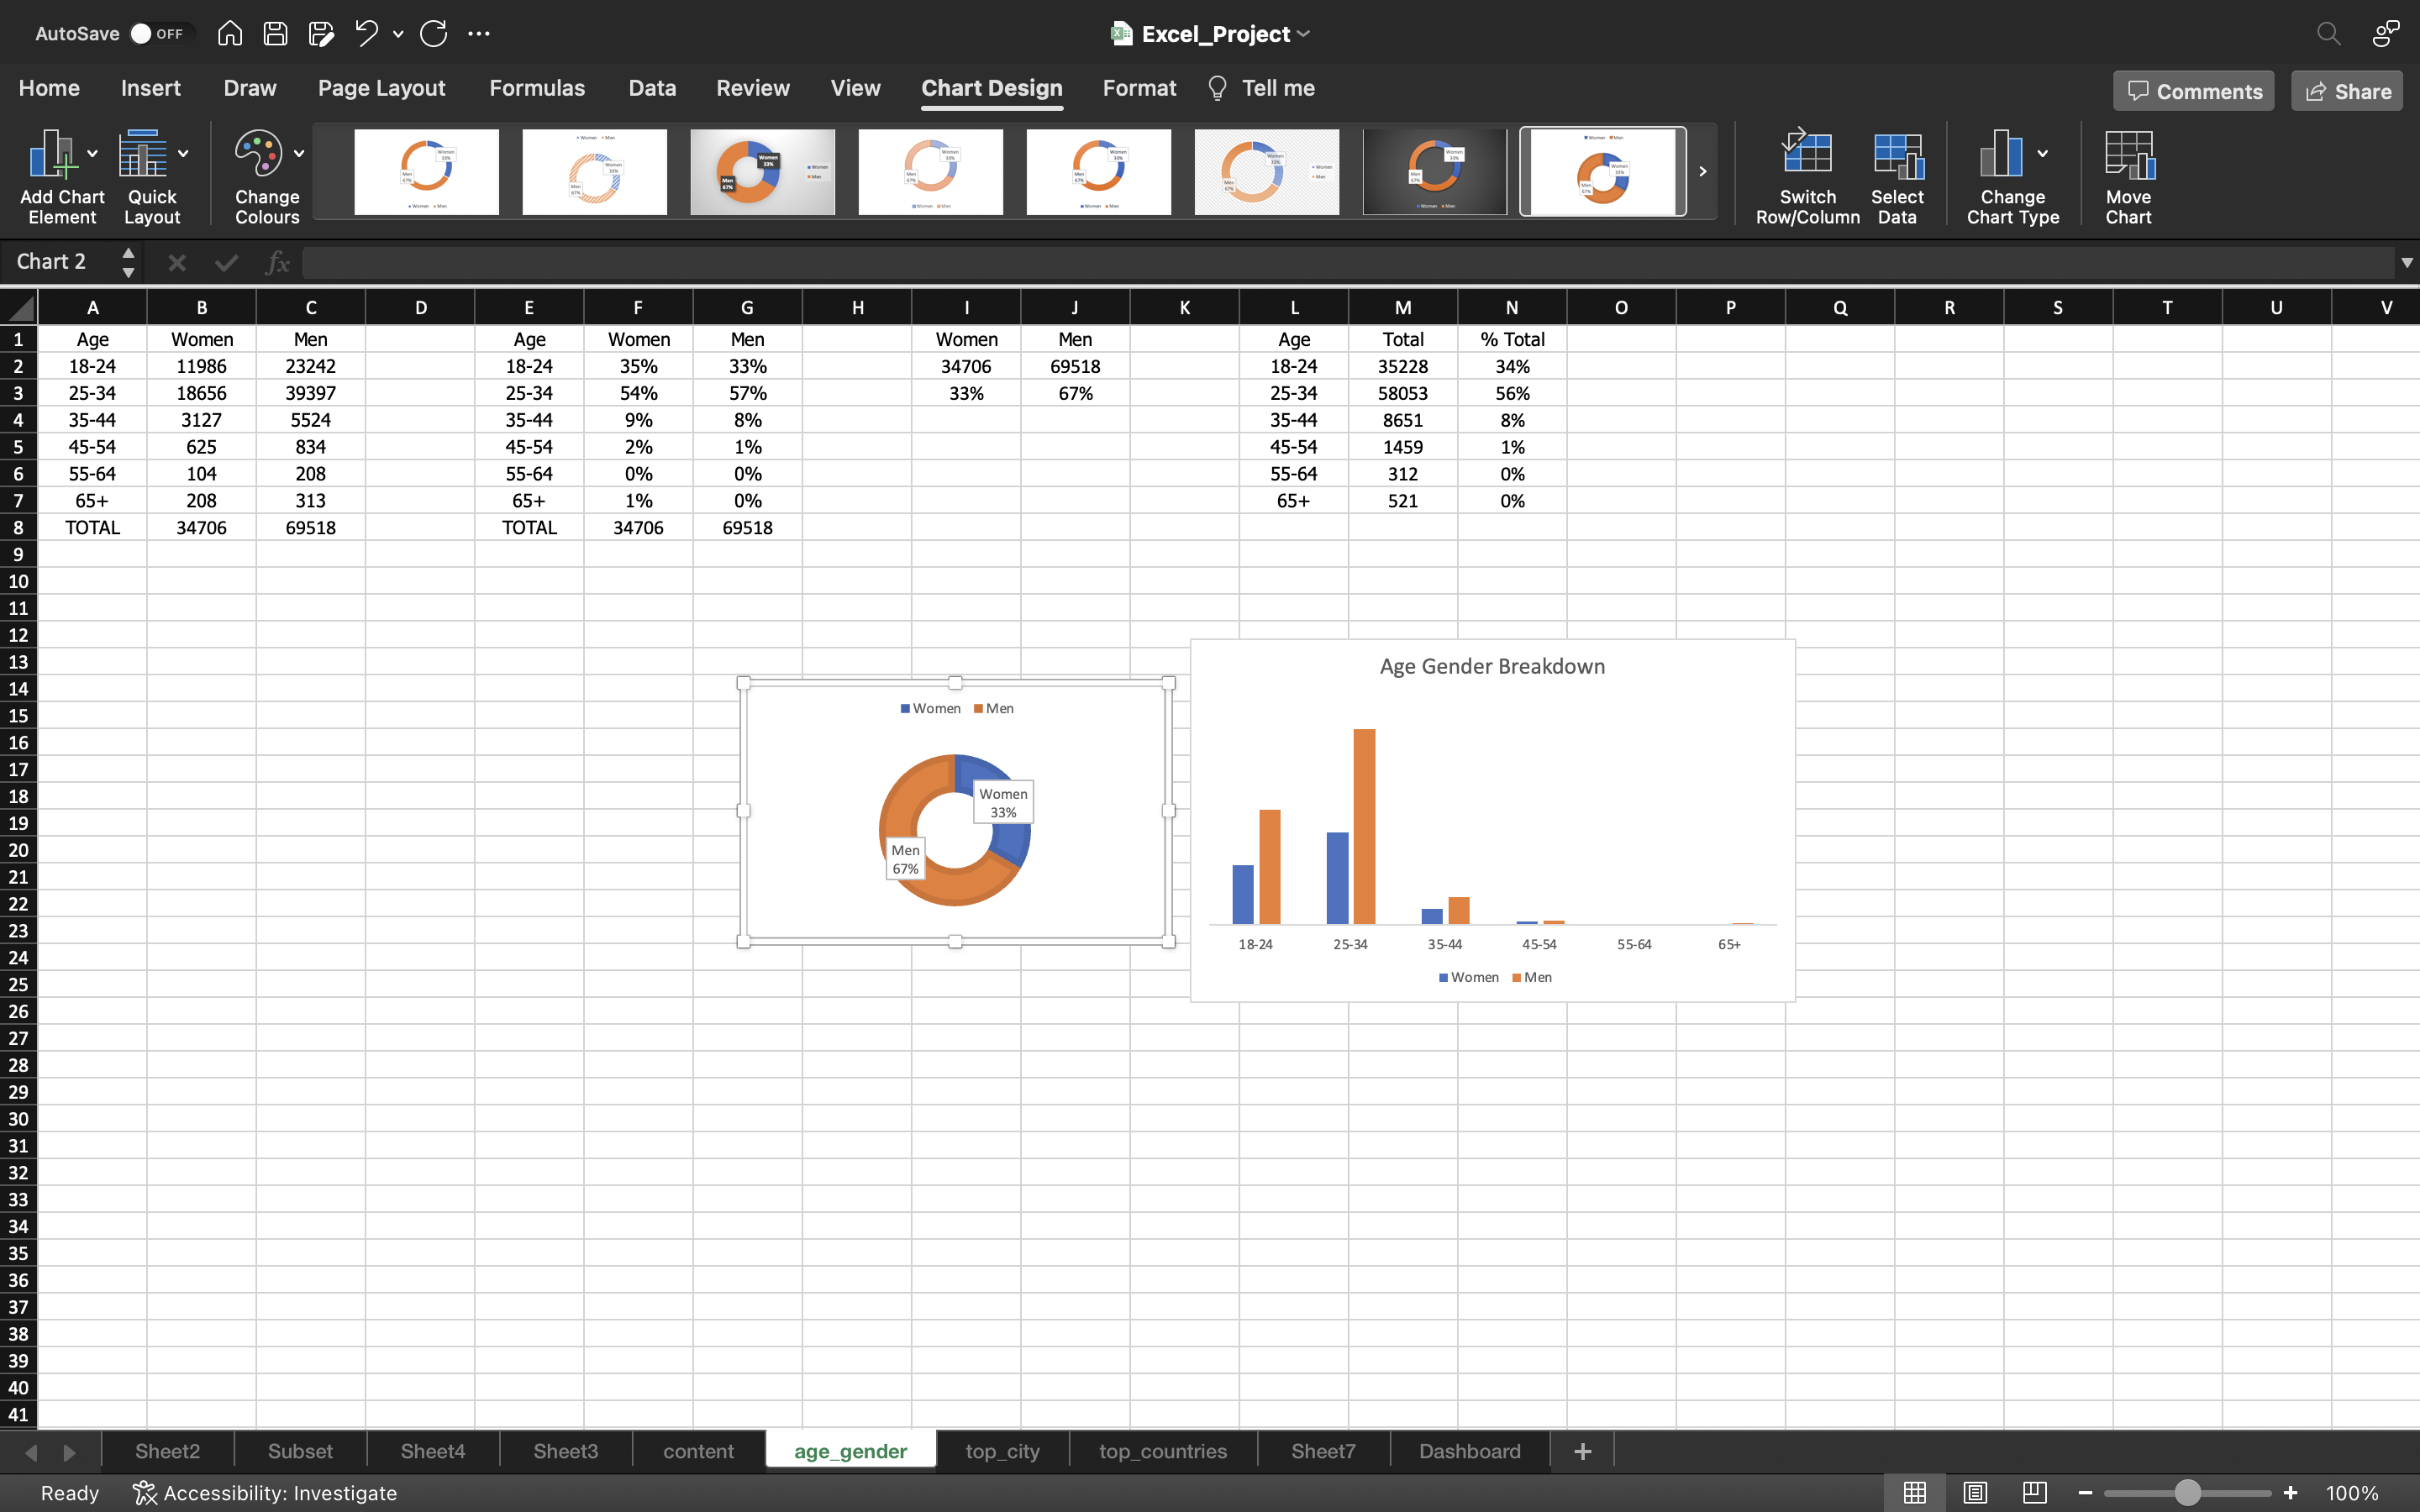2420x1512 pixels.
Task: Click the Share button
Action: 2349,91
